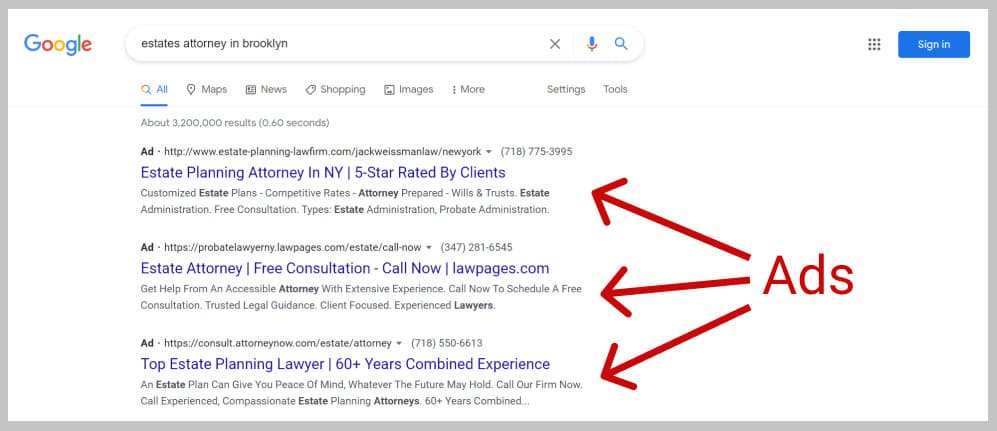Open the Google apps grid
This screenshot has height=431, width=997.
(874, 44)
